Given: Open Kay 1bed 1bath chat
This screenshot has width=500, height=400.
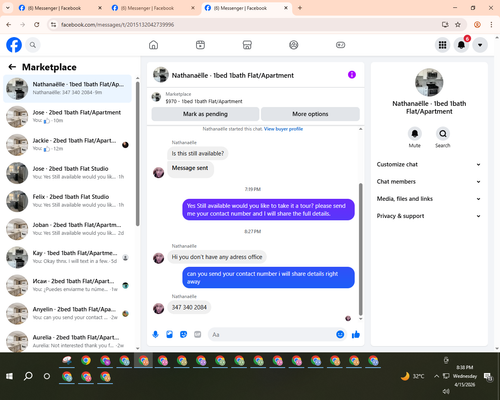Looking at the screenshot, I should pyautogui.click(x=67, y=257).
